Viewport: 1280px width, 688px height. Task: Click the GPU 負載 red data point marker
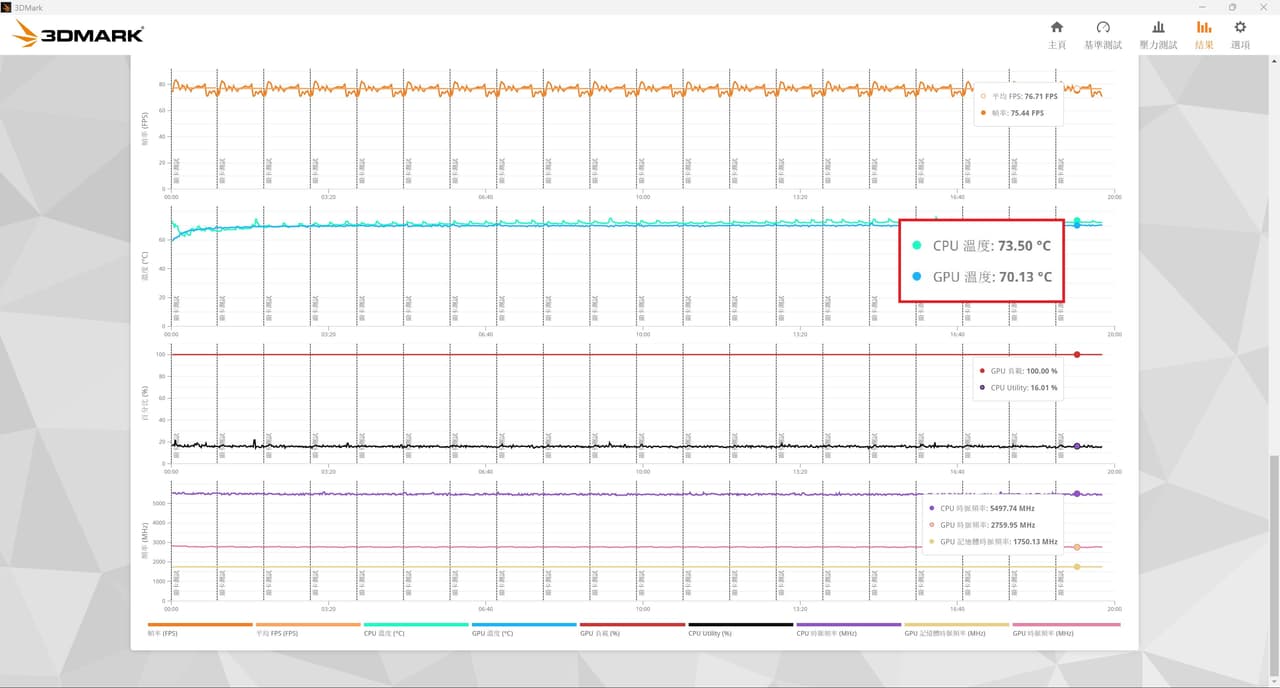(1077, 354)
